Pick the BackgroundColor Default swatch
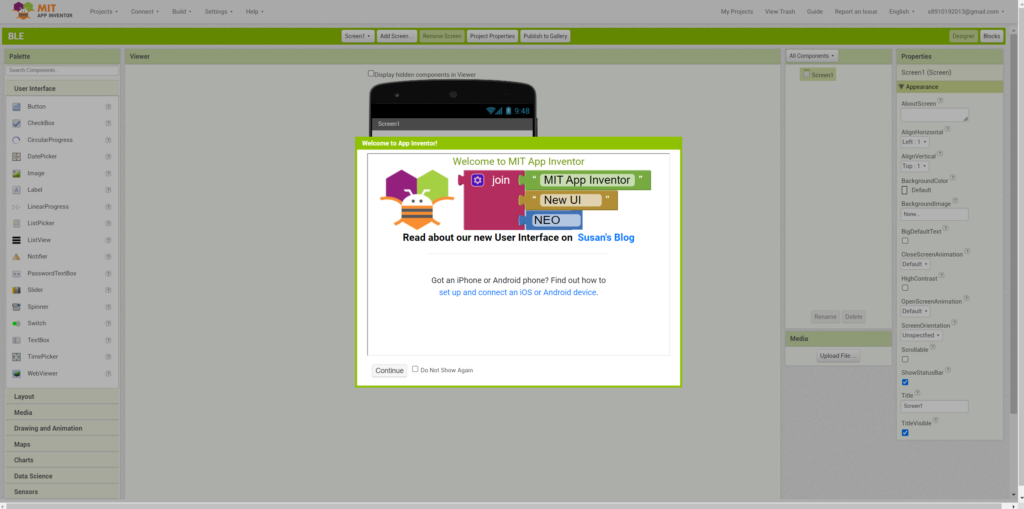The height and width of the screenshot is (509, 1024). click(904, 190)
